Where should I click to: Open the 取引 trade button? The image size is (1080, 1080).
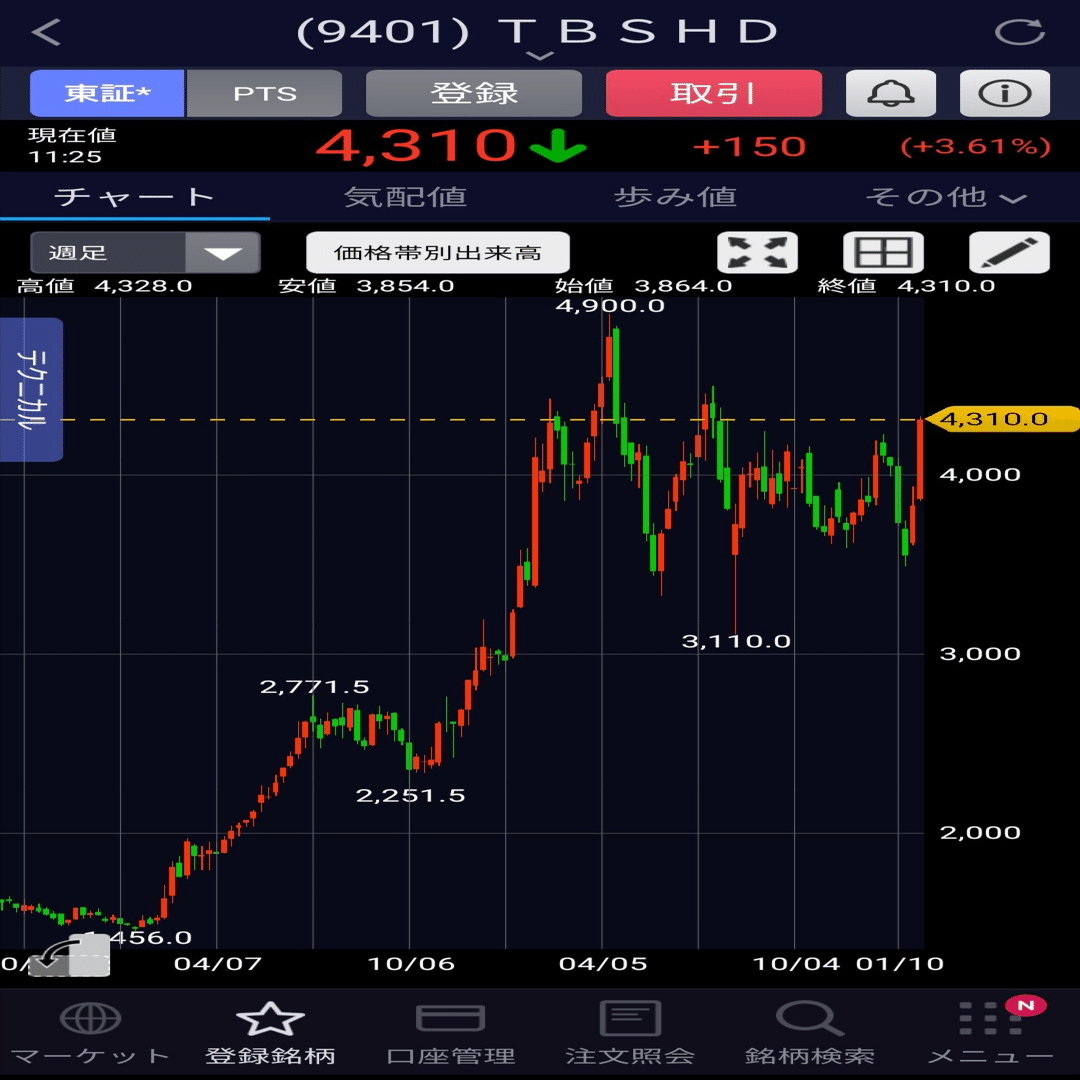tap(714, 93)
